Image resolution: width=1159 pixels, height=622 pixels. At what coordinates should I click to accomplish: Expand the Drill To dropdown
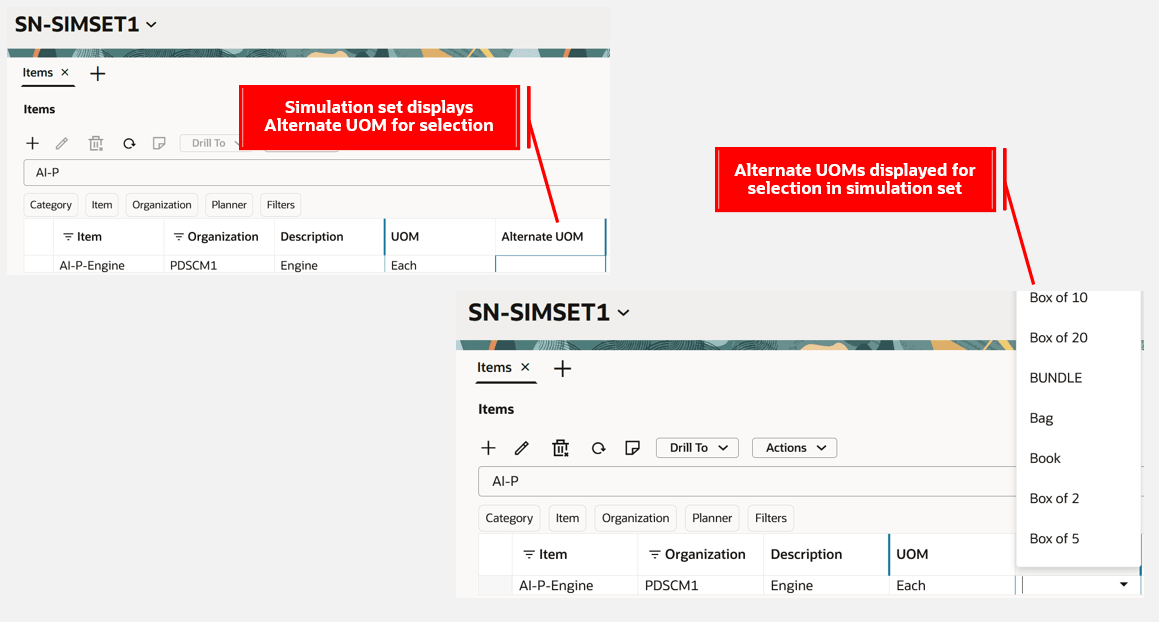click(x=697, y=447)
